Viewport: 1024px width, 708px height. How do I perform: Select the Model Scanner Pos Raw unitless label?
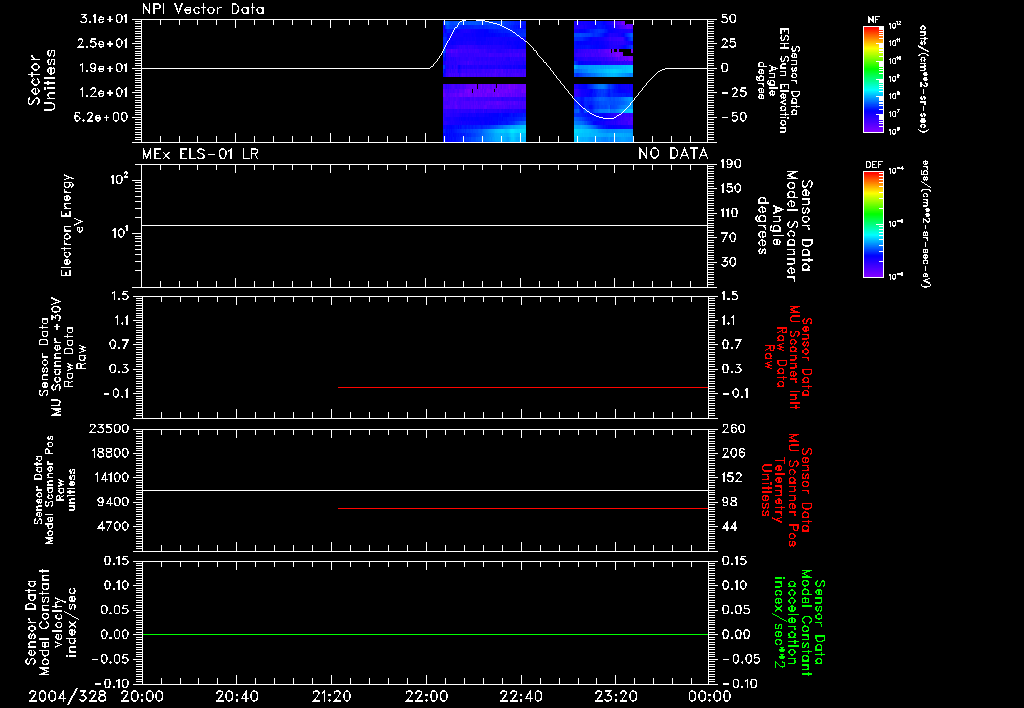[x=56, y=490]
